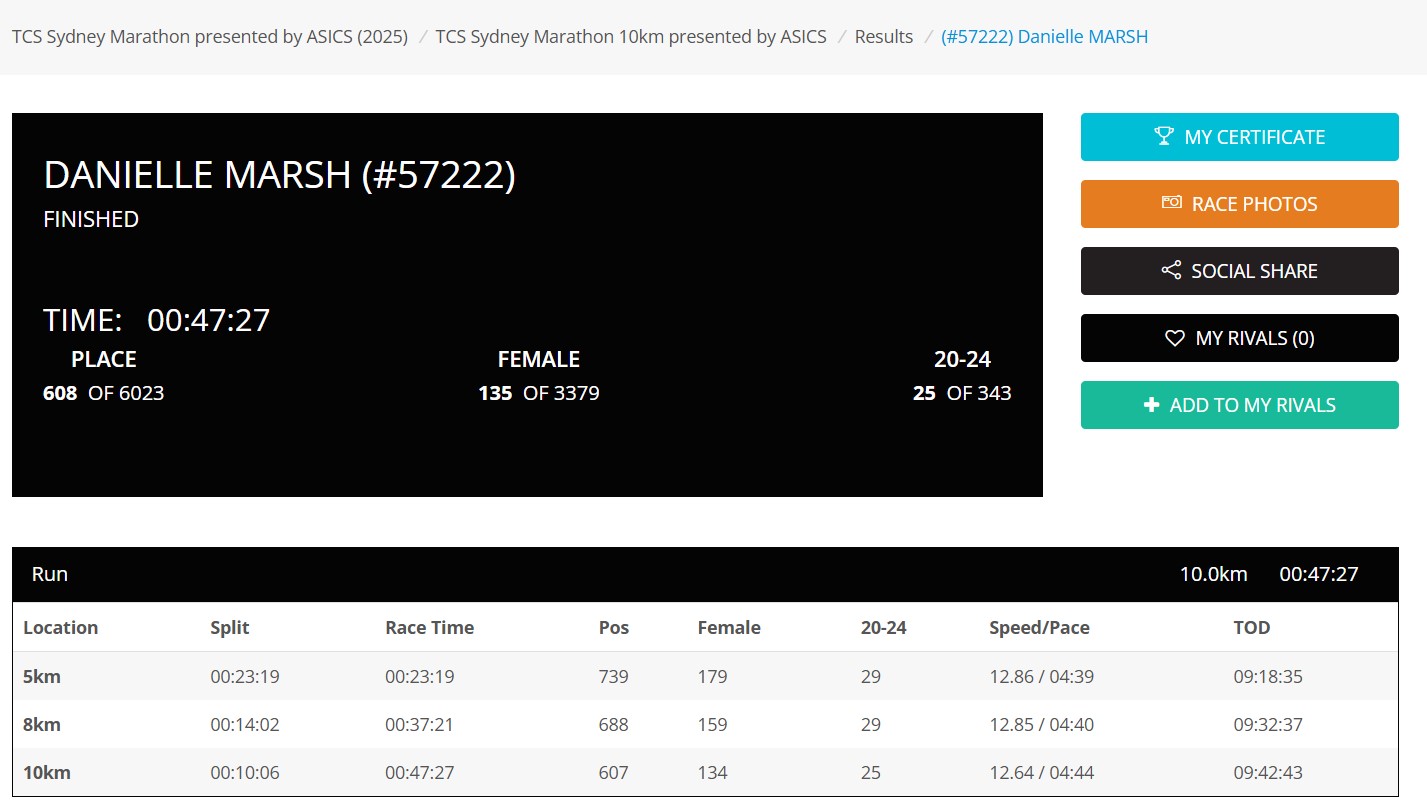Viewport: 1427px width, 800px height.
Task: Select the Location column header
Action: pos(61,628)
